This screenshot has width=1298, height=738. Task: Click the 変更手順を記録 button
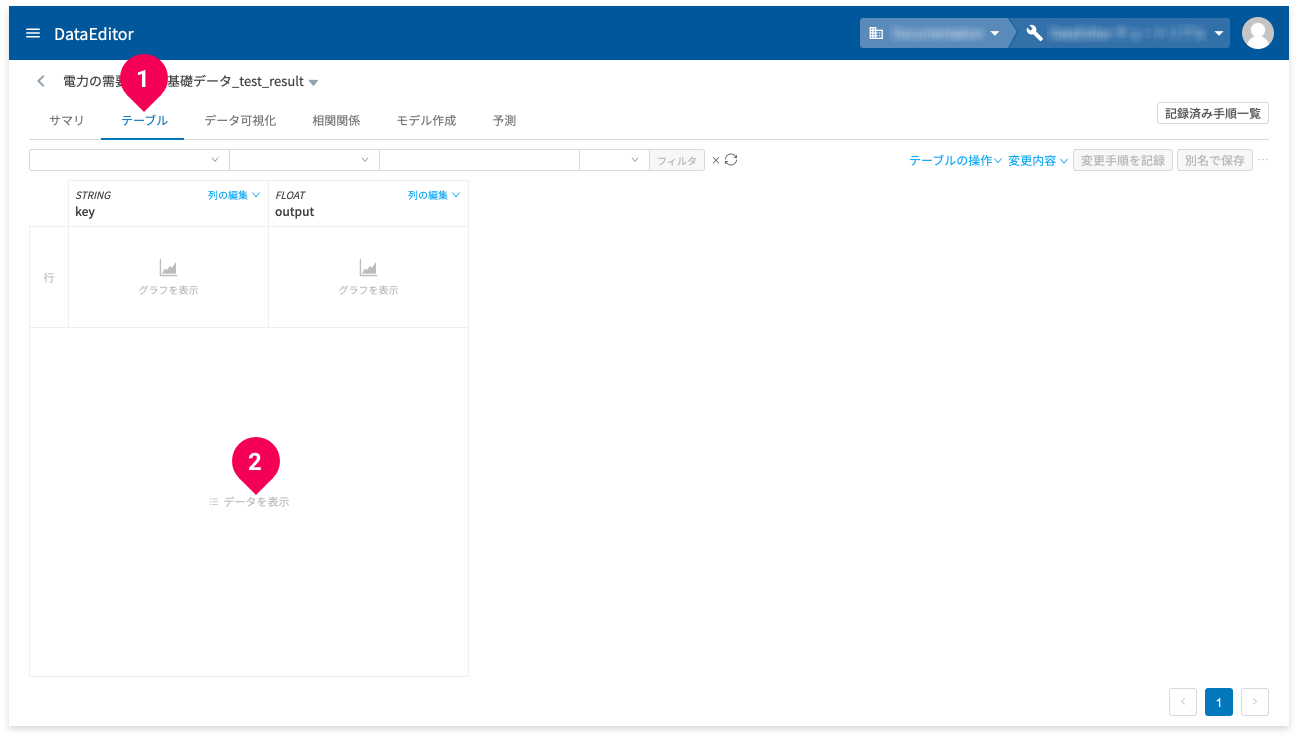coord(1123,160)
